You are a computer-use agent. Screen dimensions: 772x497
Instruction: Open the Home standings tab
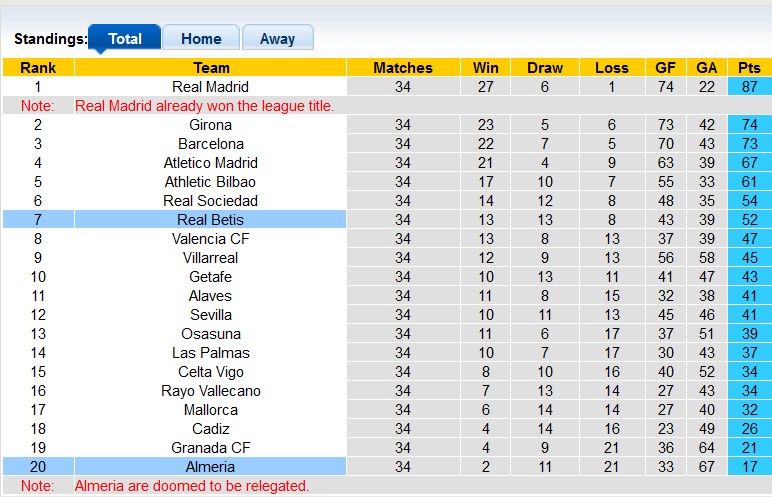tap(201, 39)
